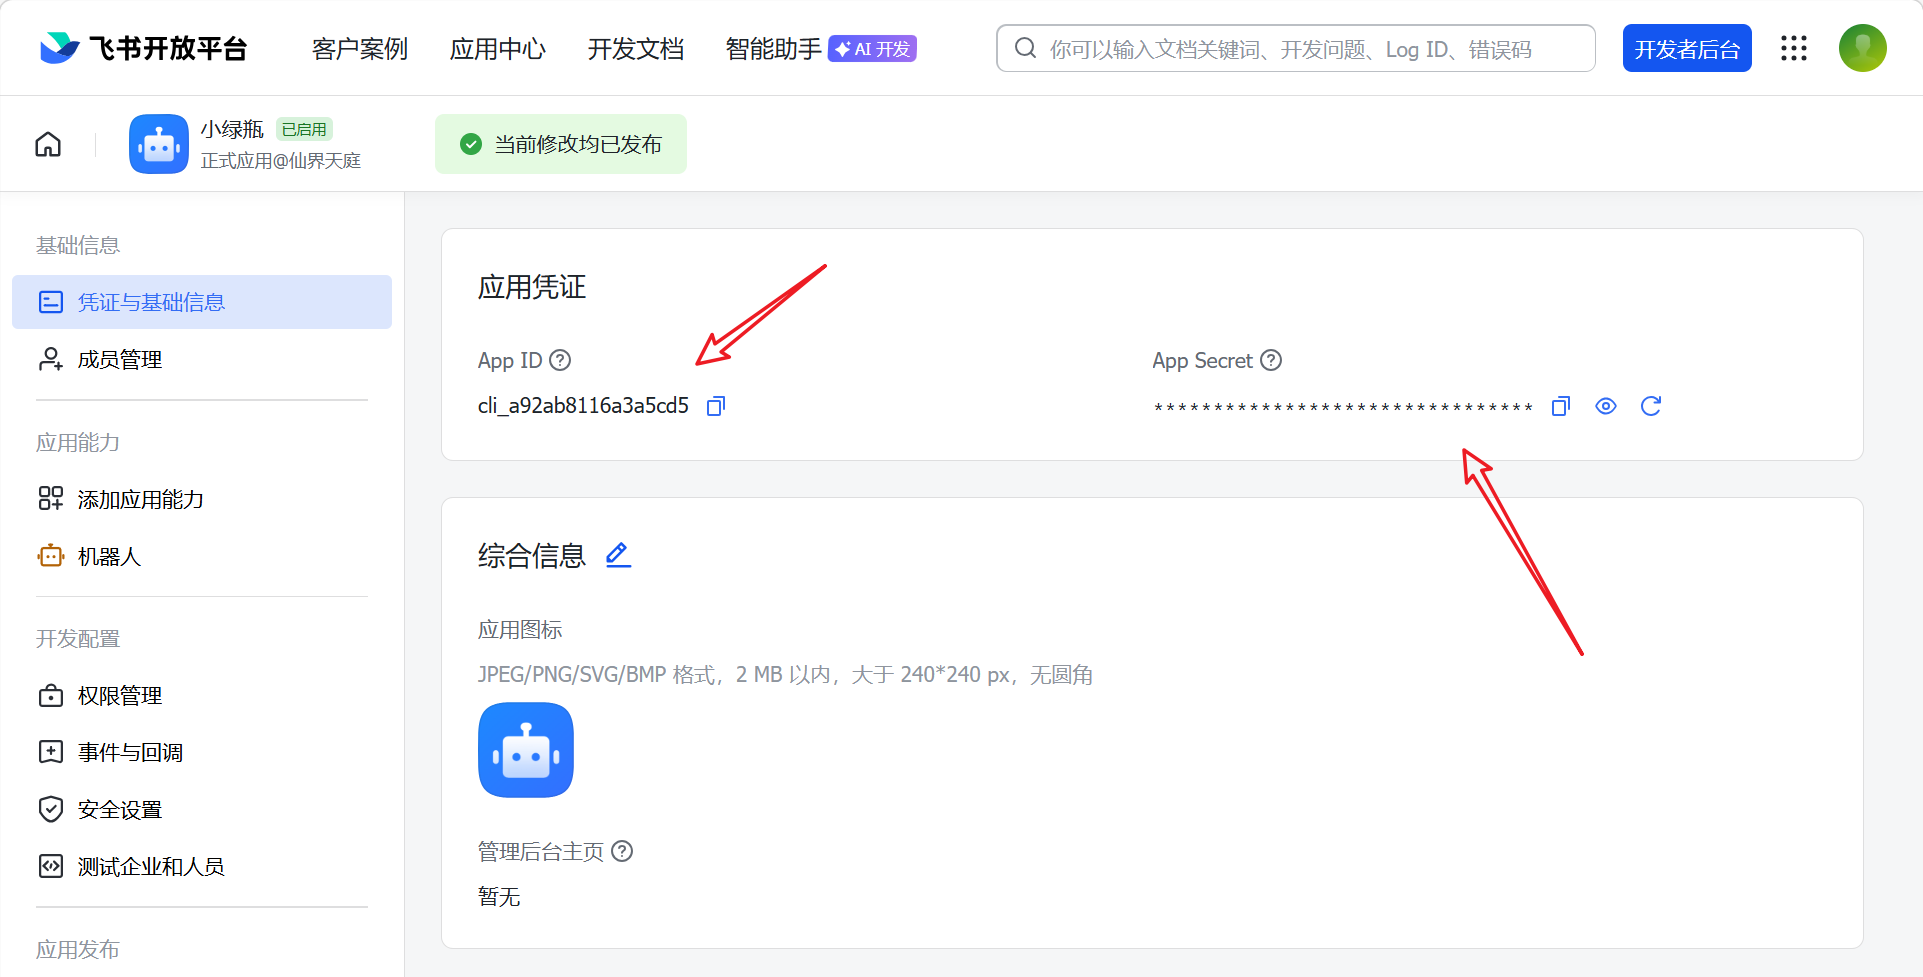Open 管理后台主页 help tooltip

click(622, 851)
